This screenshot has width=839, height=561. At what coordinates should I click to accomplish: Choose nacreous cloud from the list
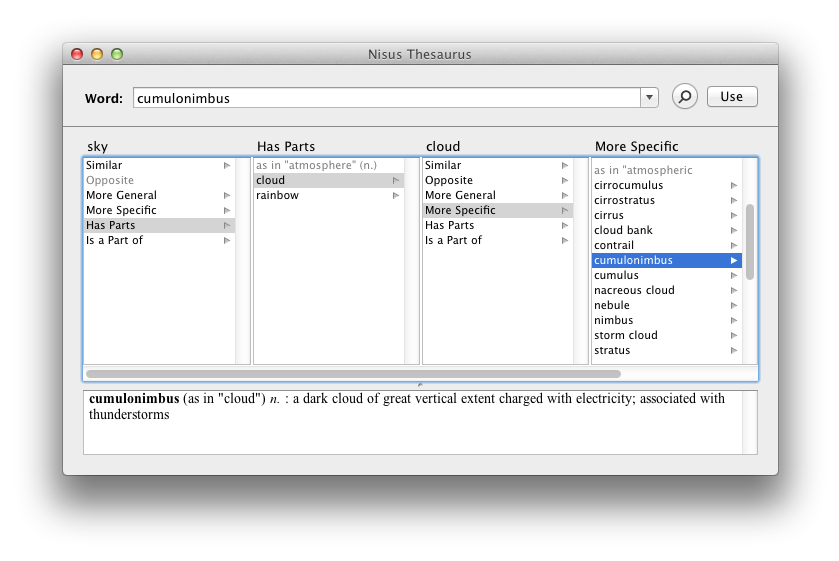tap(666, 290)
